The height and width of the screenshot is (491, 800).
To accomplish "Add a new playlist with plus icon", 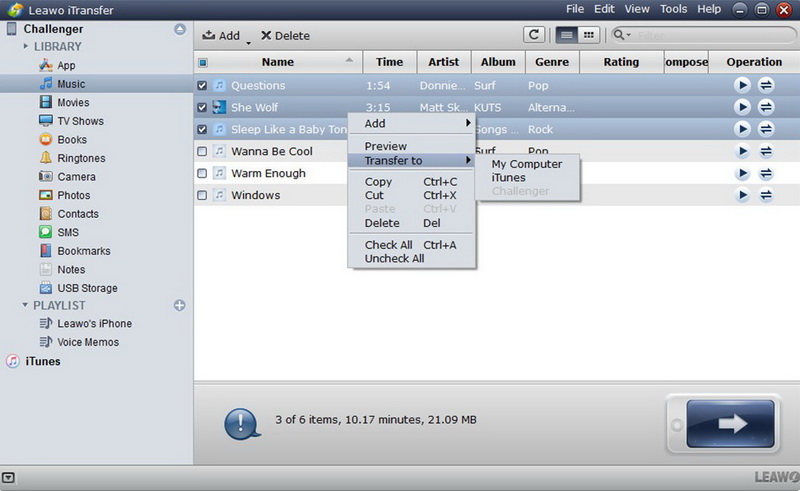I will tap(180, 305).
